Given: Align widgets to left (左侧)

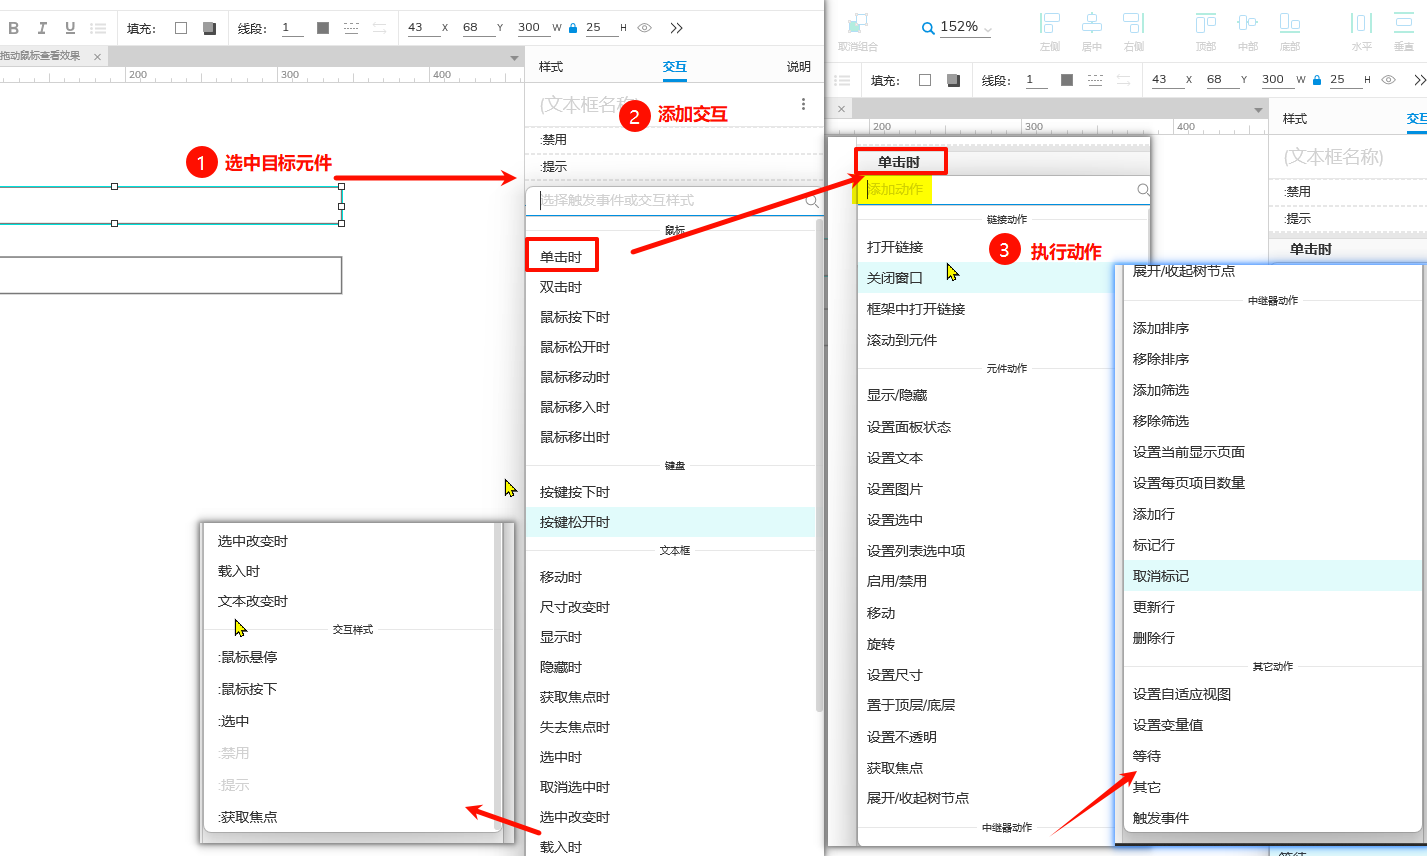Looking at the screenshot, I should click(1049, 23).
